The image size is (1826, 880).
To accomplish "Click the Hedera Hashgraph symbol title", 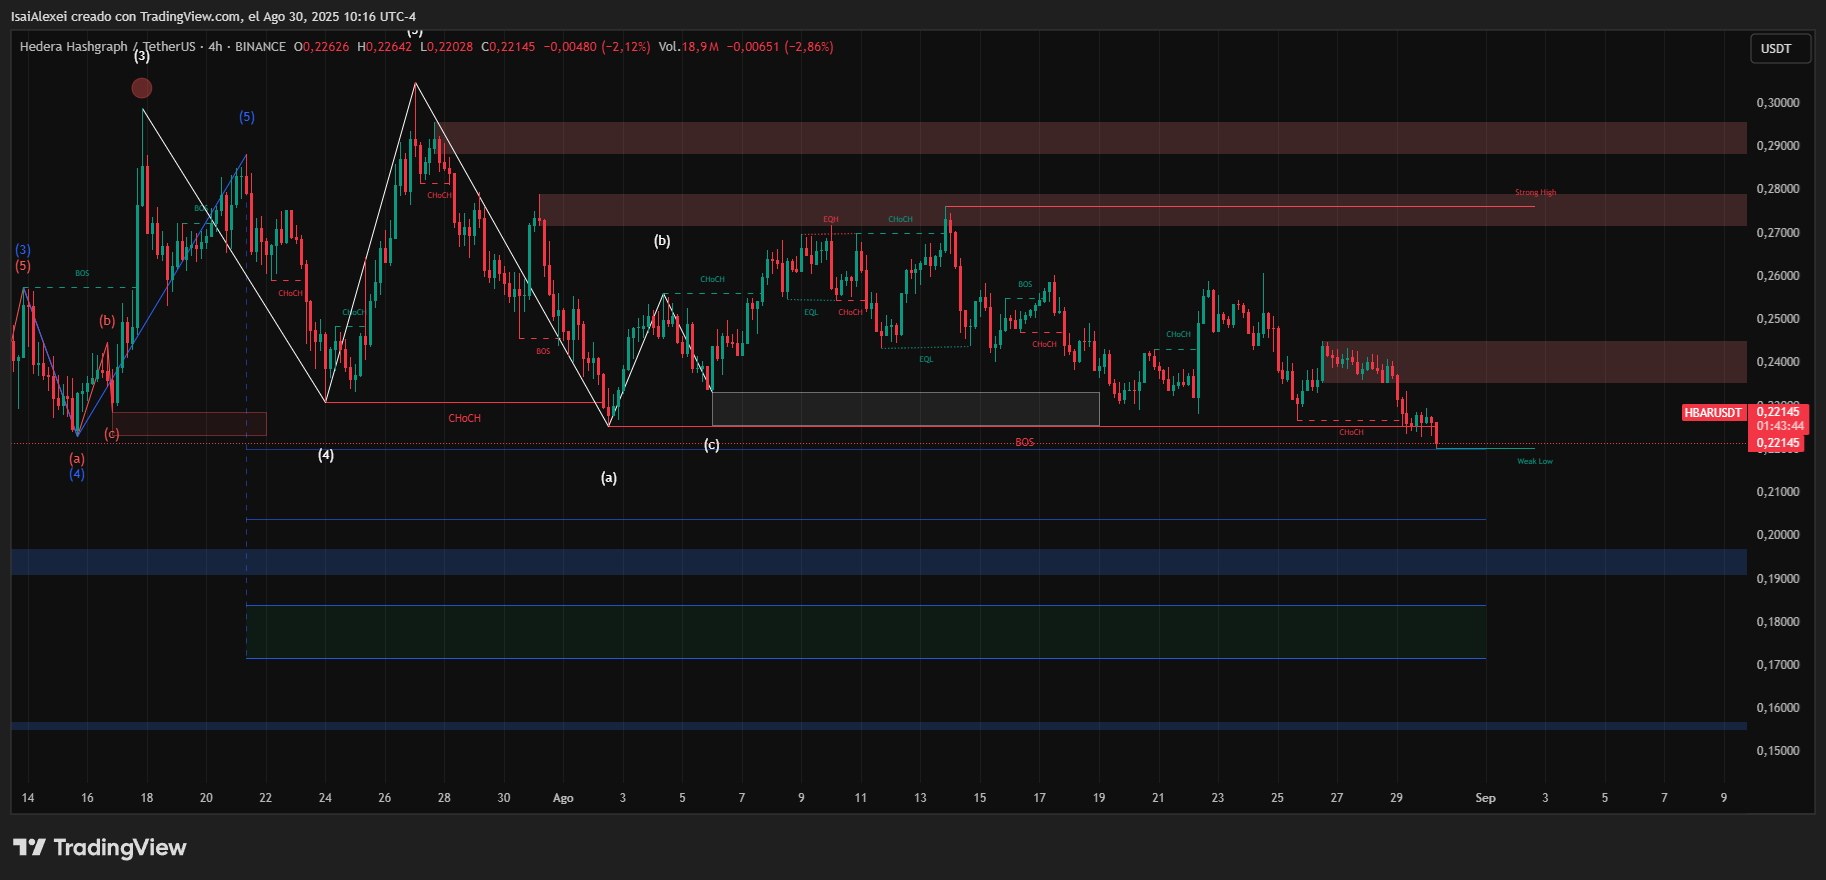I will click(x=74, y=47).
